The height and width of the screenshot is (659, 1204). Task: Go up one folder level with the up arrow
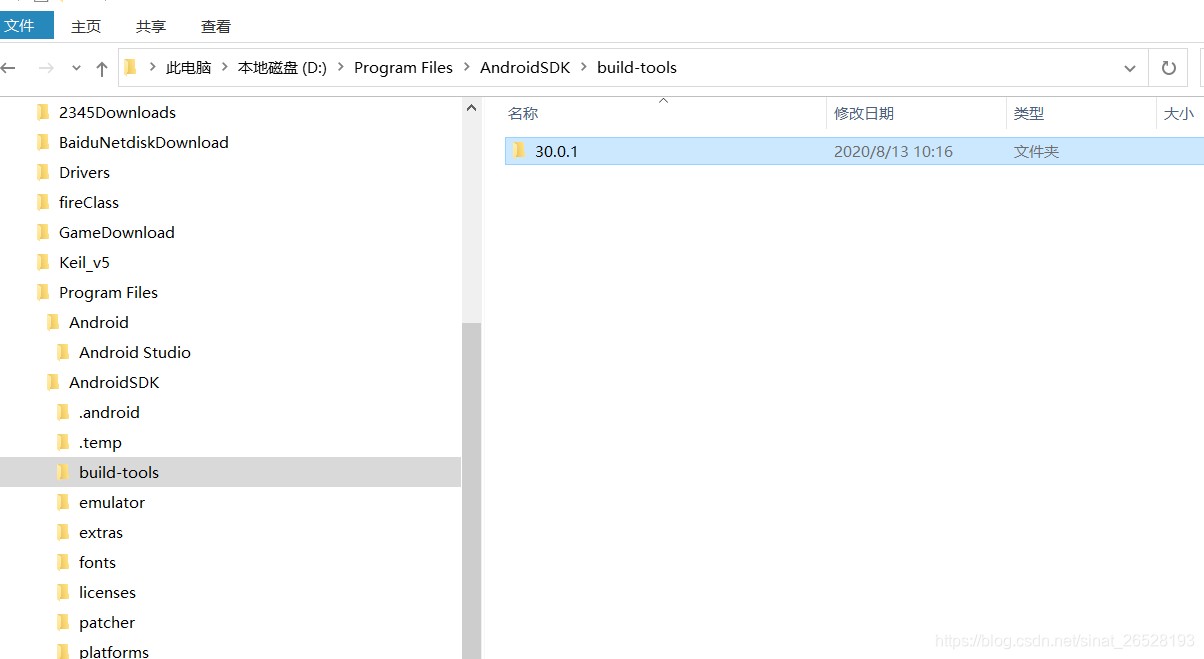100,67
